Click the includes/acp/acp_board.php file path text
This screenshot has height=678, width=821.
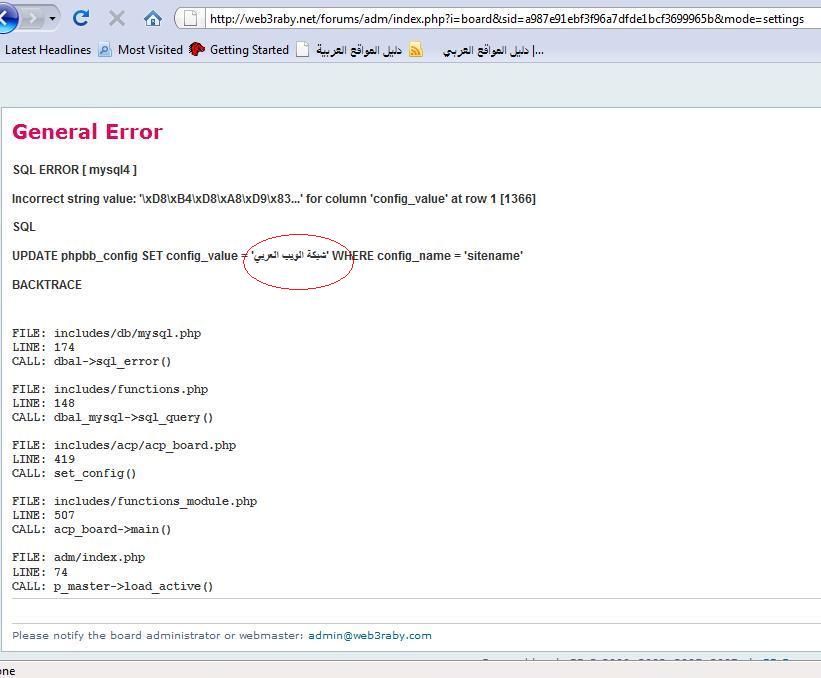145,445
